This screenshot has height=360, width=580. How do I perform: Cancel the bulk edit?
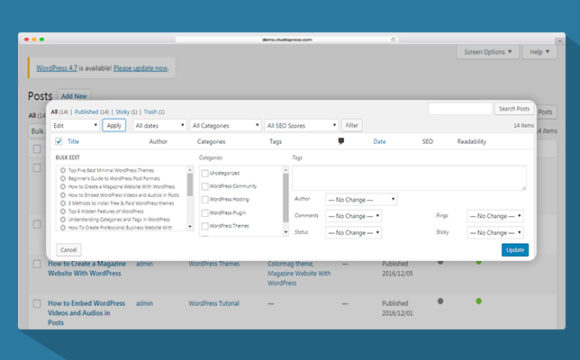click(68, 250)
